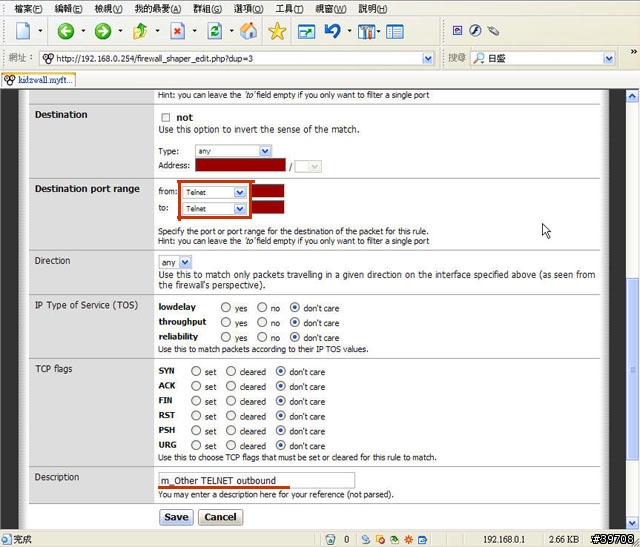Click the new page toolbar icon
The height and width of the screenshot is (547, 640).
pos(23,31)
